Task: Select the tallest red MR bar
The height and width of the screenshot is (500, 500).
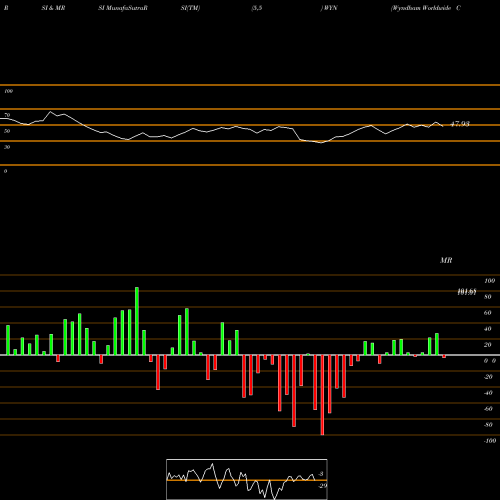Action: pyautogui.click(x=322, y=395)
